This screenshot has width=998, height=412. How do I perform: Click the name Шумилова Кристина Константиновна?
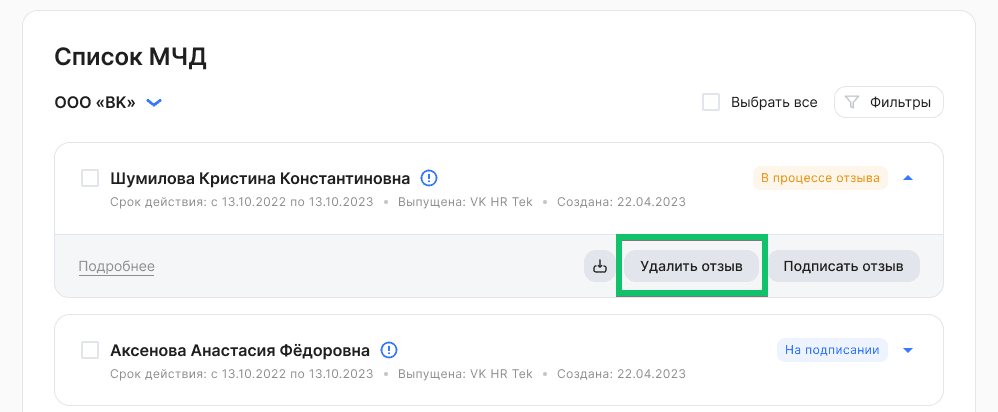(x=260, y=178)
